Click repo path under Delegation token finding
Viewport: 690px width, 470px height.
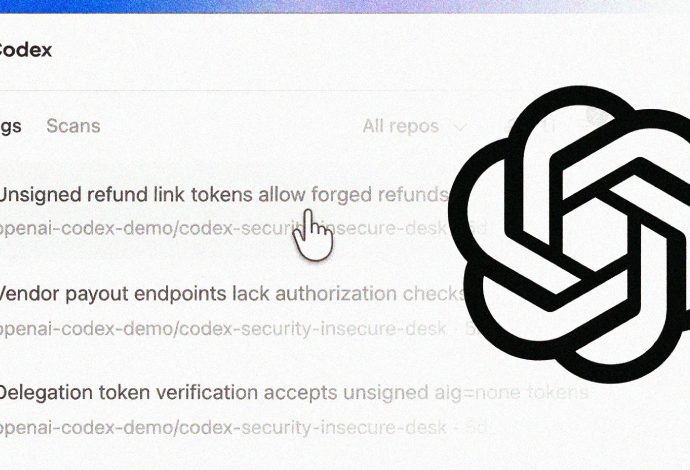point(222,427)
